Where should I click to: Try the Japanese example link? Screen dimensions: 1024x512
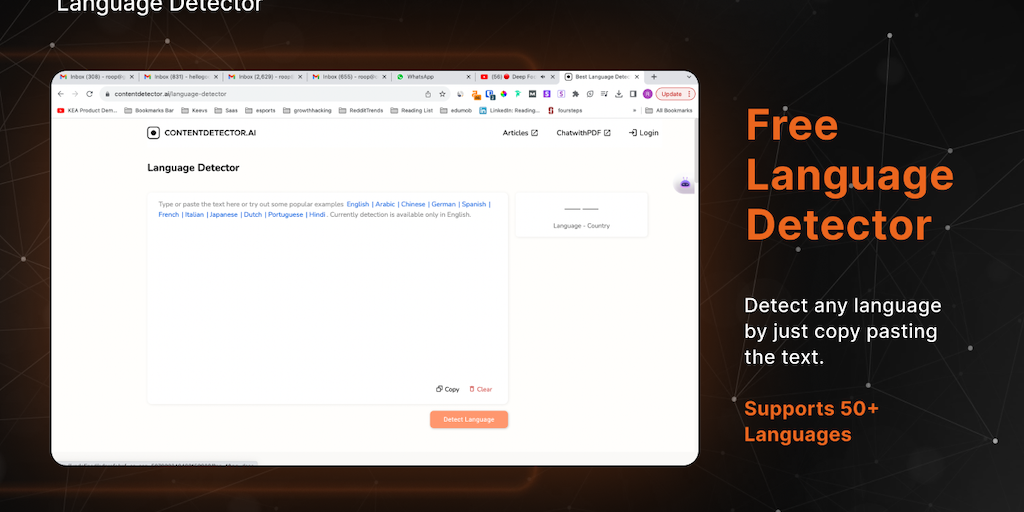pyautogui.click(x=223, y=215)
